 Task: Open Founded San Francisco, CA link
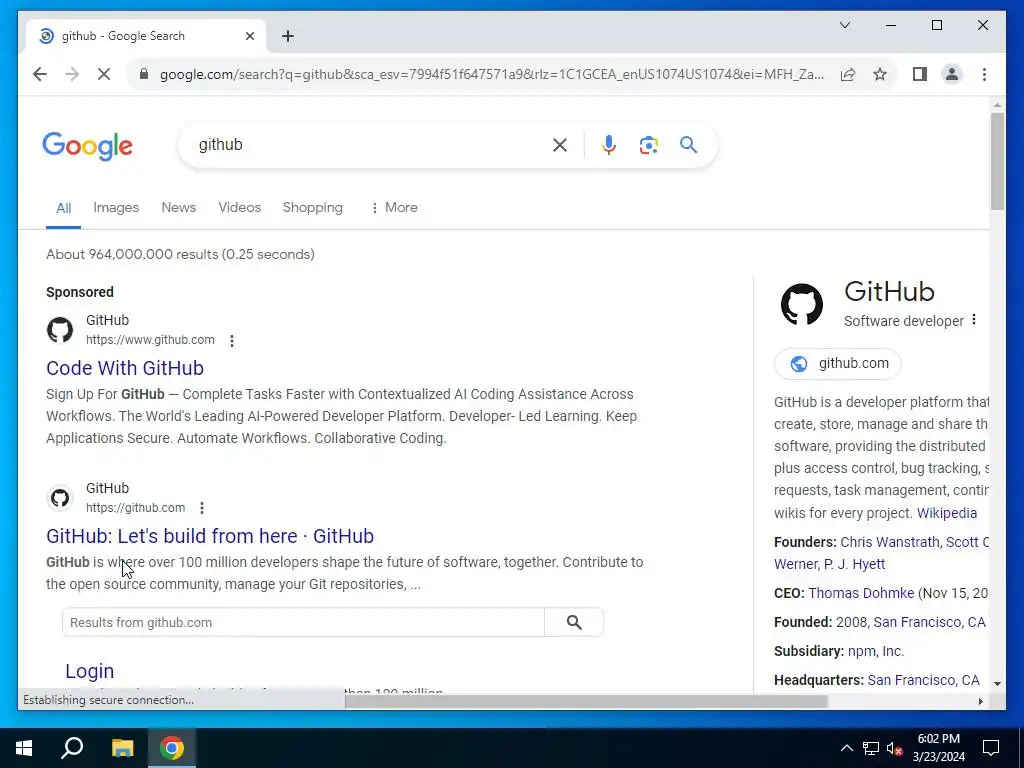tap(929, 622)
